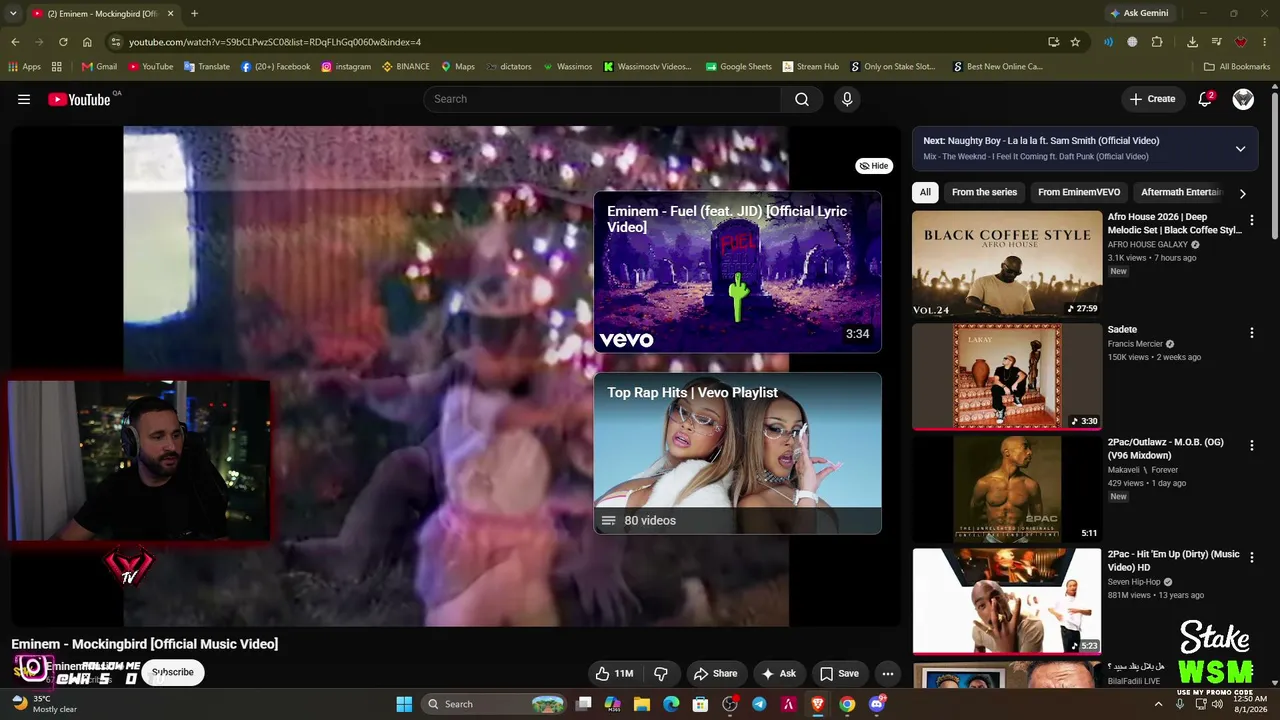Reload the current page
Image resolution: width=1280 pixels, height=720 pixels.
[63, 42]
